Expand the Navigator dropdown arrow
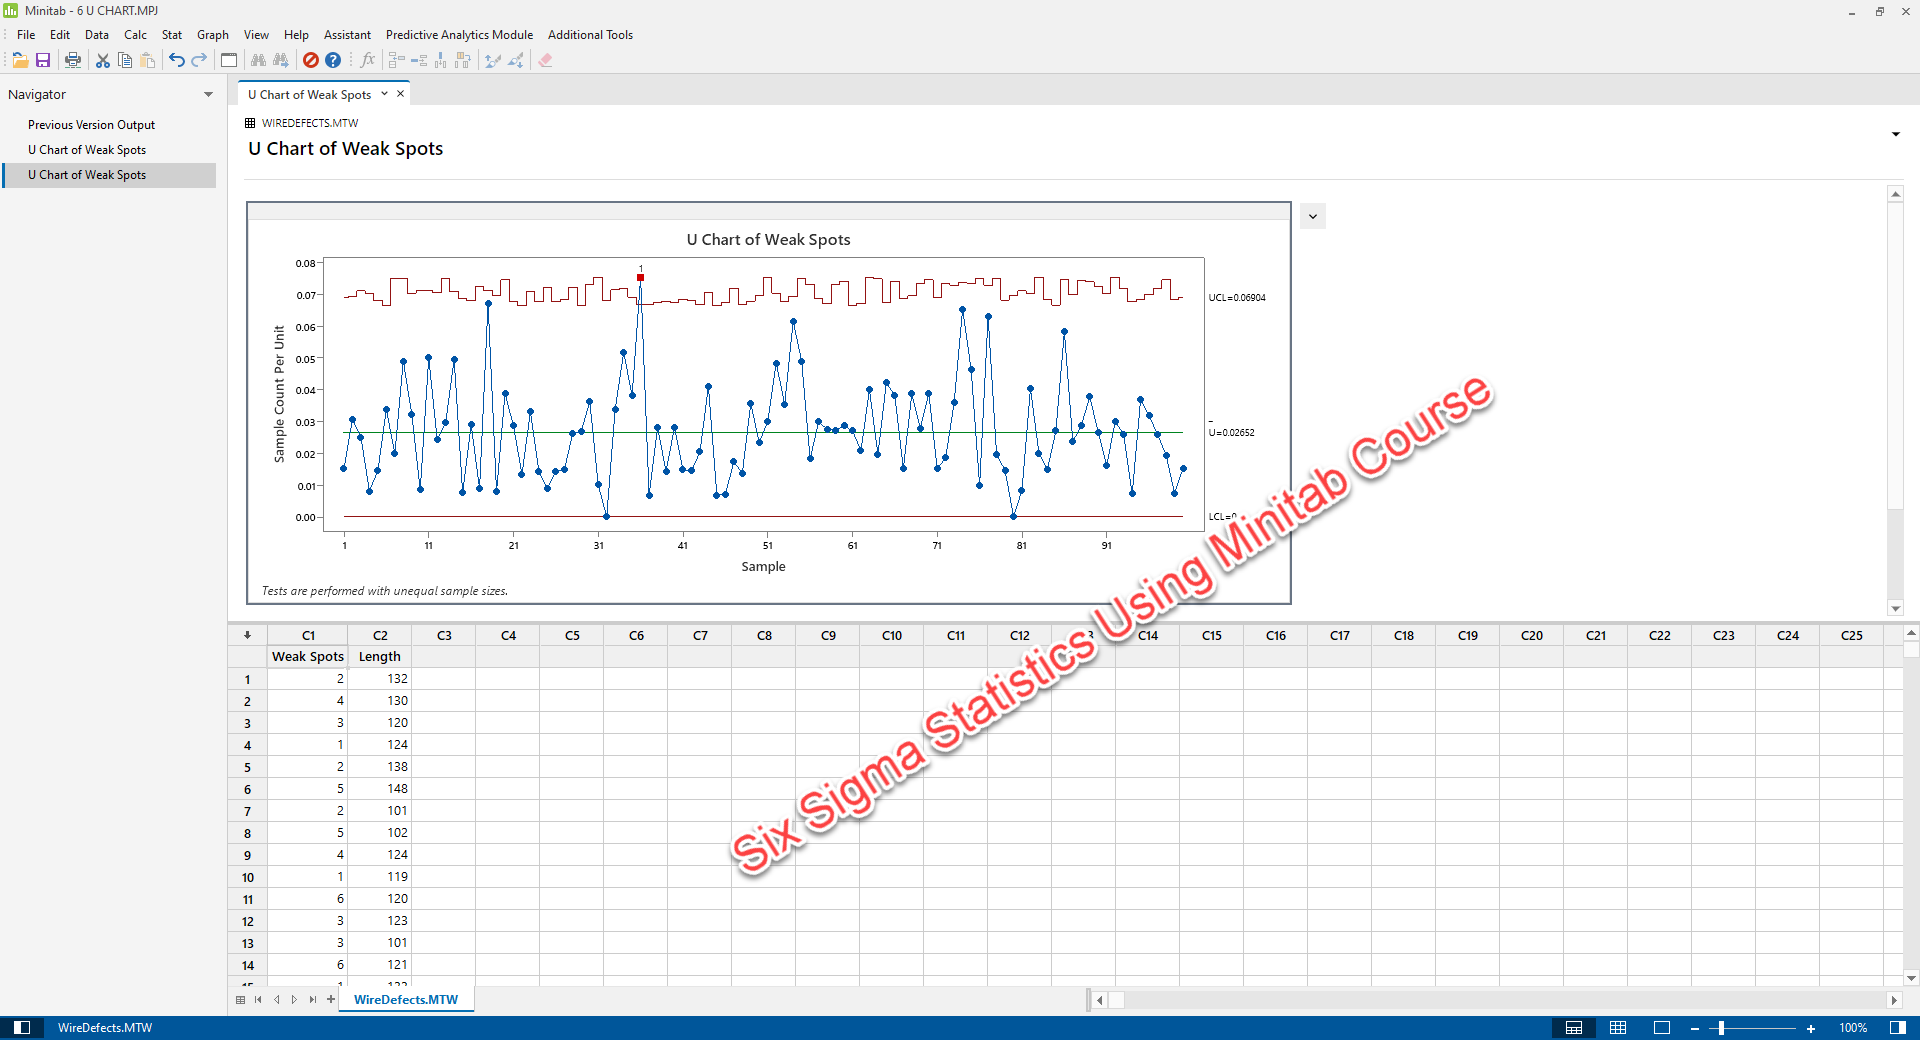Screen dimensions: 1920x1040 point(208,95)
